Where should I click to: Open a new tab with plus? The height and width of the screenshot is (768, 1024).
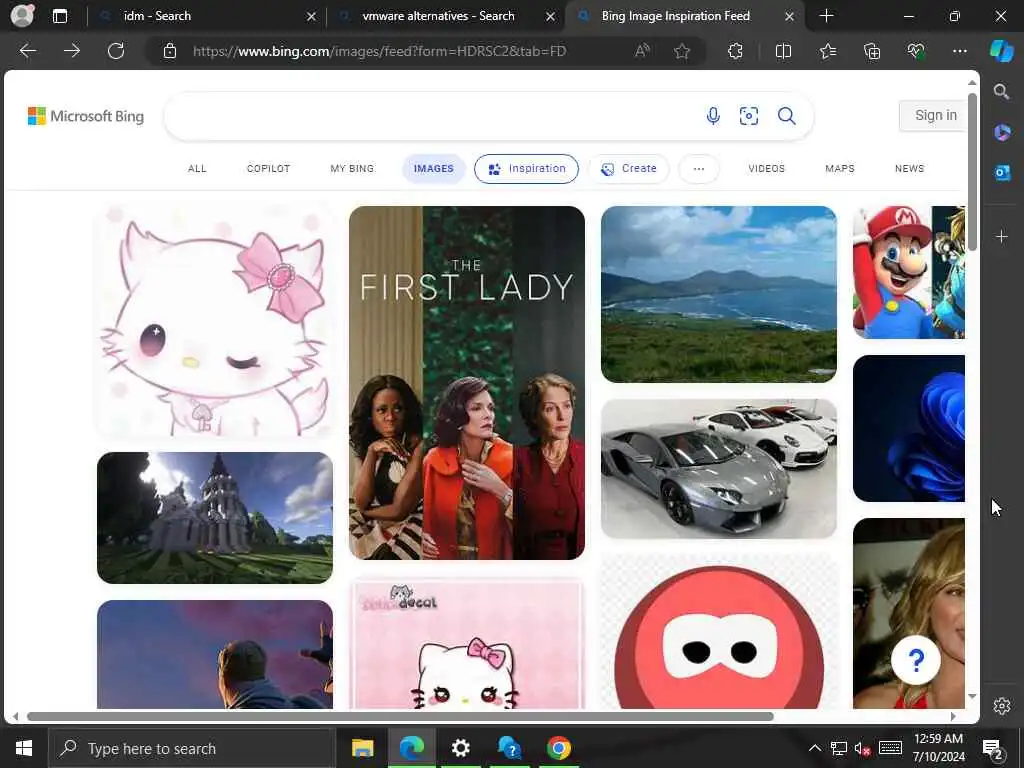click(826, 16)
